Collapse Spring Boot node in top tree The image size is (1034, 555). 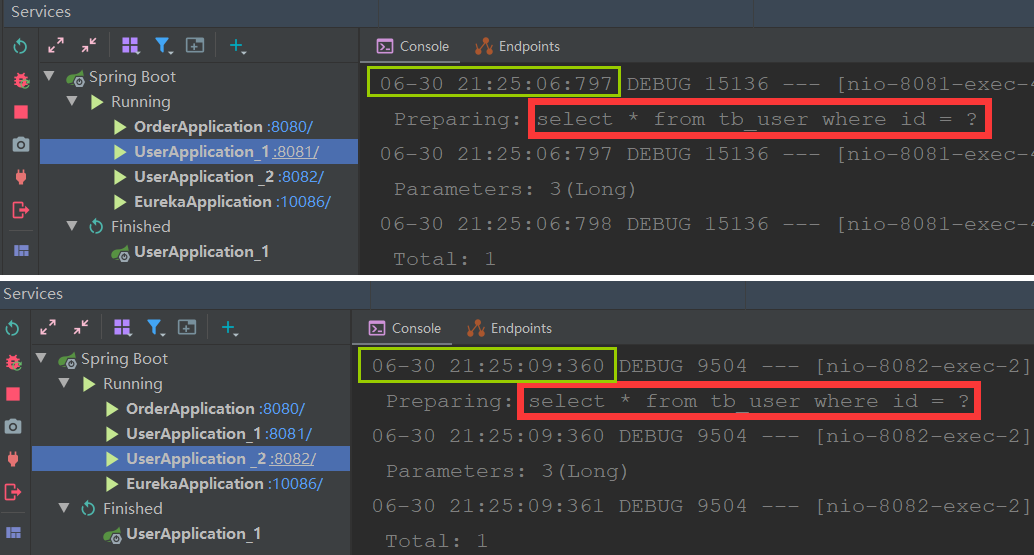pyautogui.click(x=49, y=76)
